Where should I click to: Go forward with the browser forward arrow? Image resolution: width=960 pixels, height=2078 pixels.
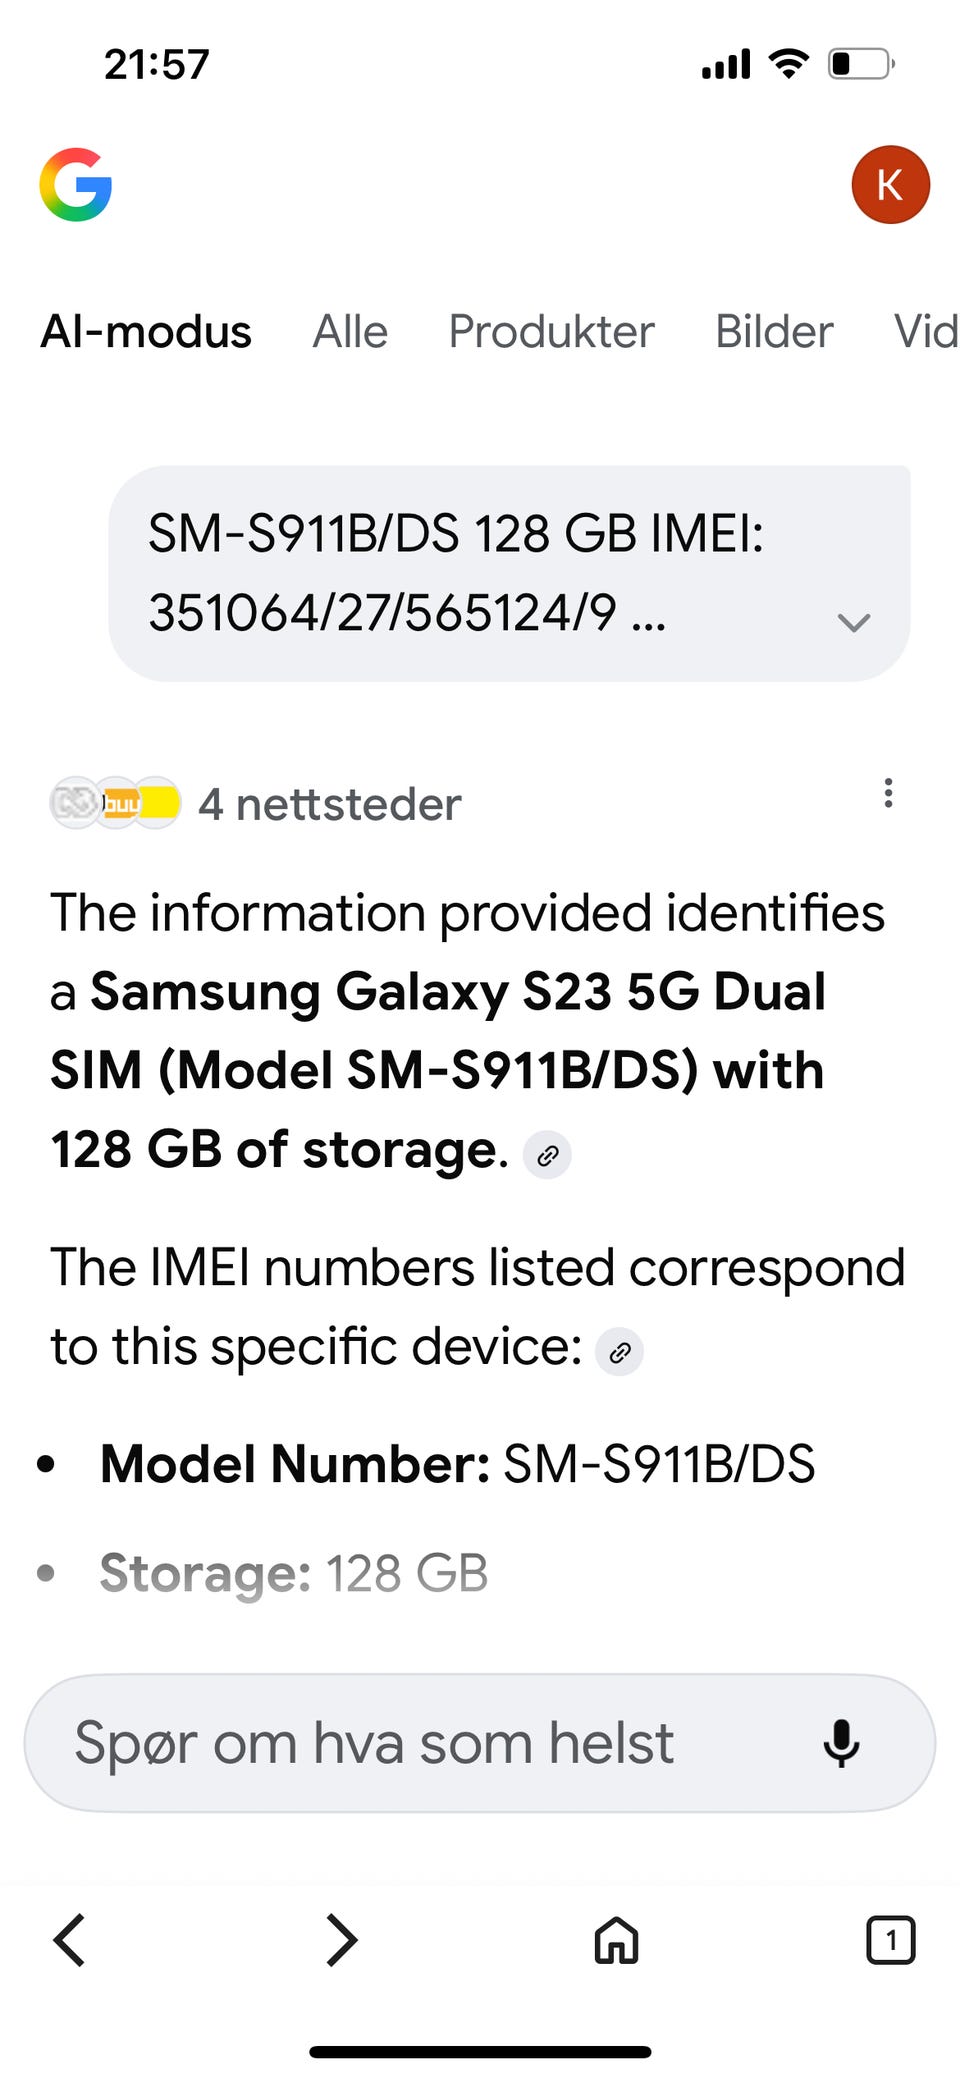pos(342,1940)
